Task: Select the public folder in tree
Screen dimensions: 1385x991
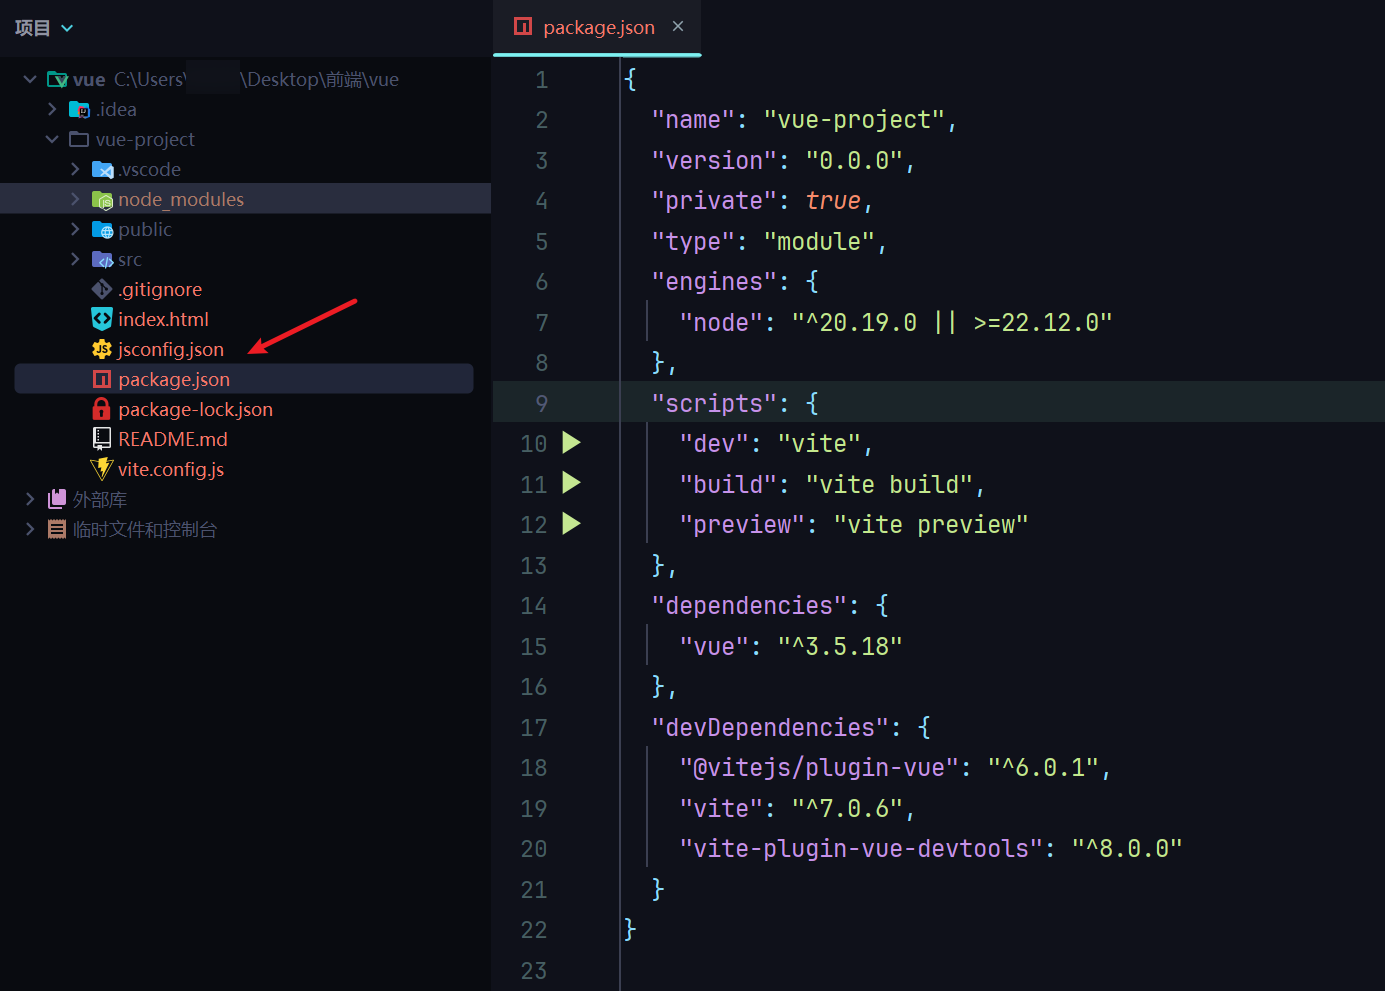Action: [145, 229]
